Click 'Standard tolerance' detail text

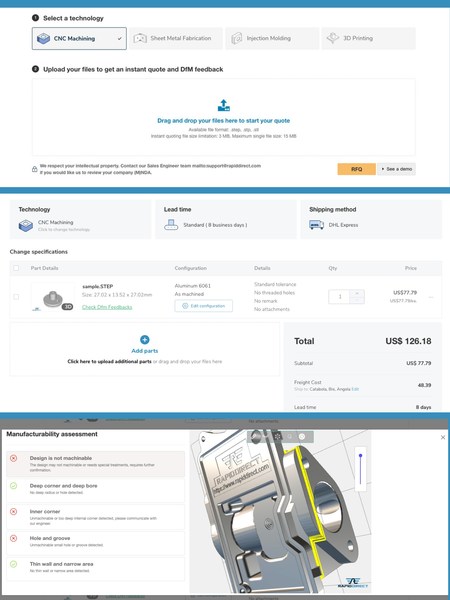tap(275, 284)
